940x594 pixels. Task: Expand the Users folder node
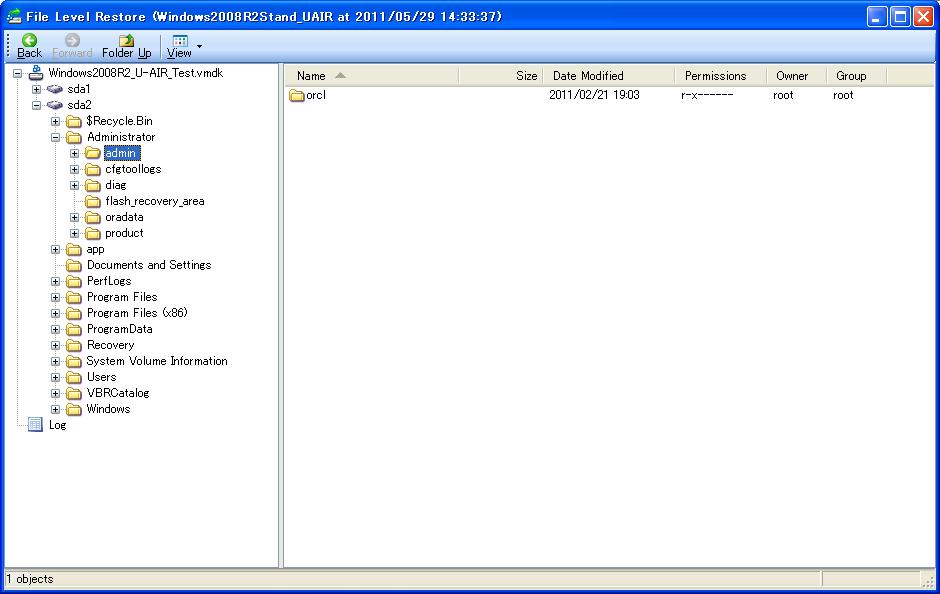point(55,377)
